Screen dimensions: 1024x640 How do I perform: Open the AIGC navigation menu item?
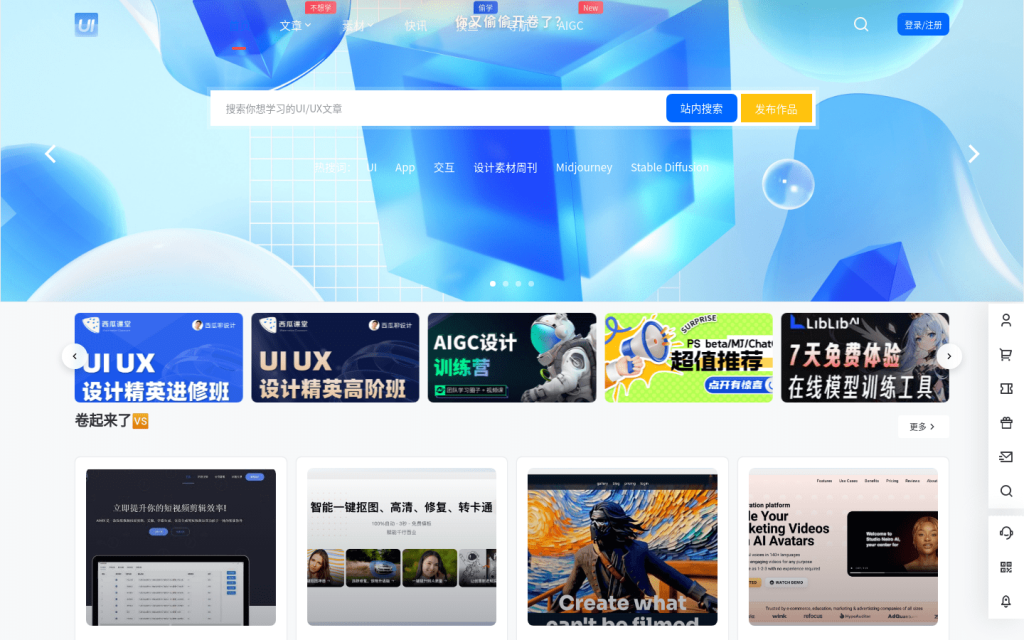point(570,26)
